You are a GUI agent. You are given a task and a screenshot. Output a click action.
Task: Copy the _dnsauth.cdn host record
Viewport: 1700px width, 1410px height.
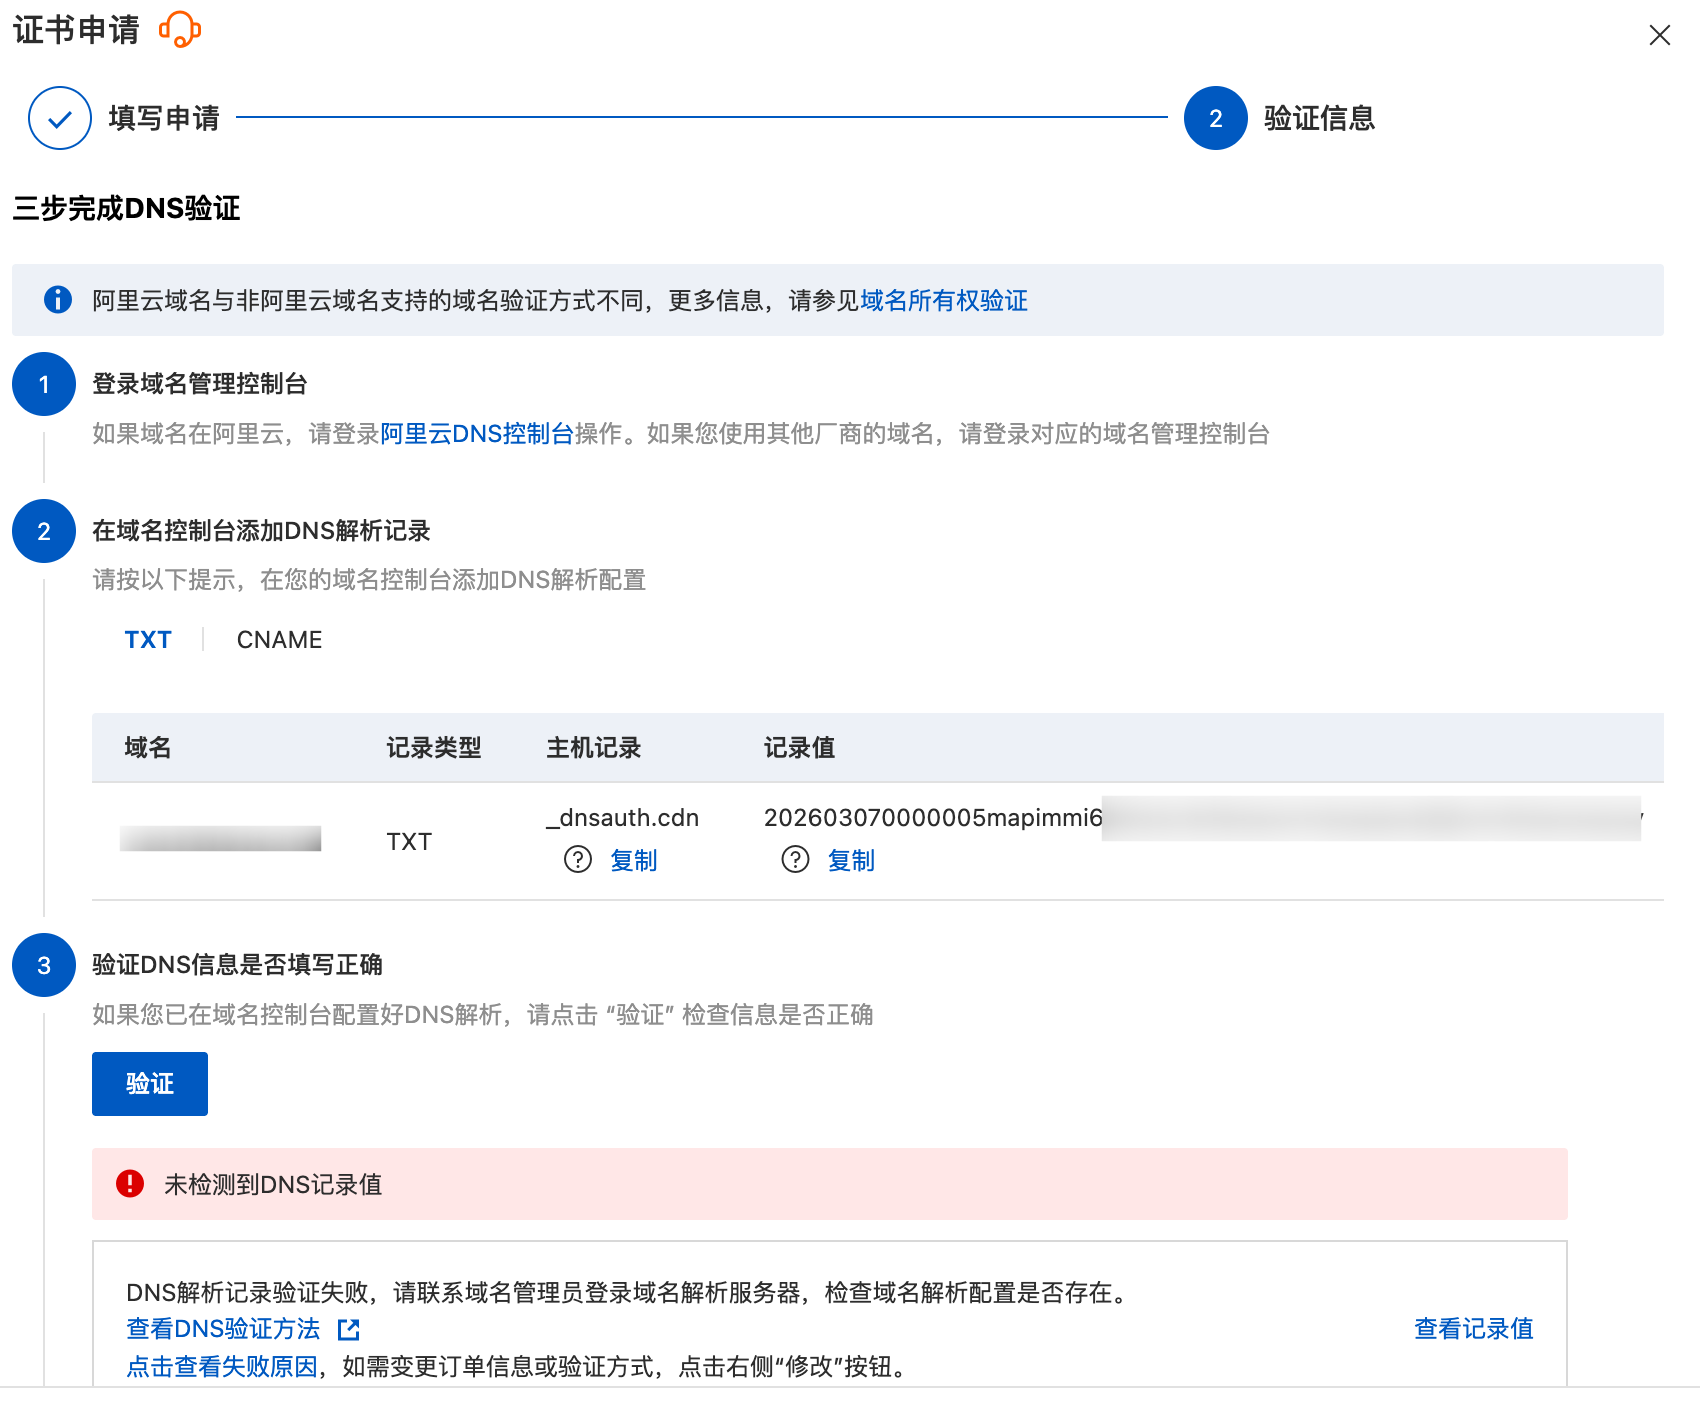pos(633,860)
